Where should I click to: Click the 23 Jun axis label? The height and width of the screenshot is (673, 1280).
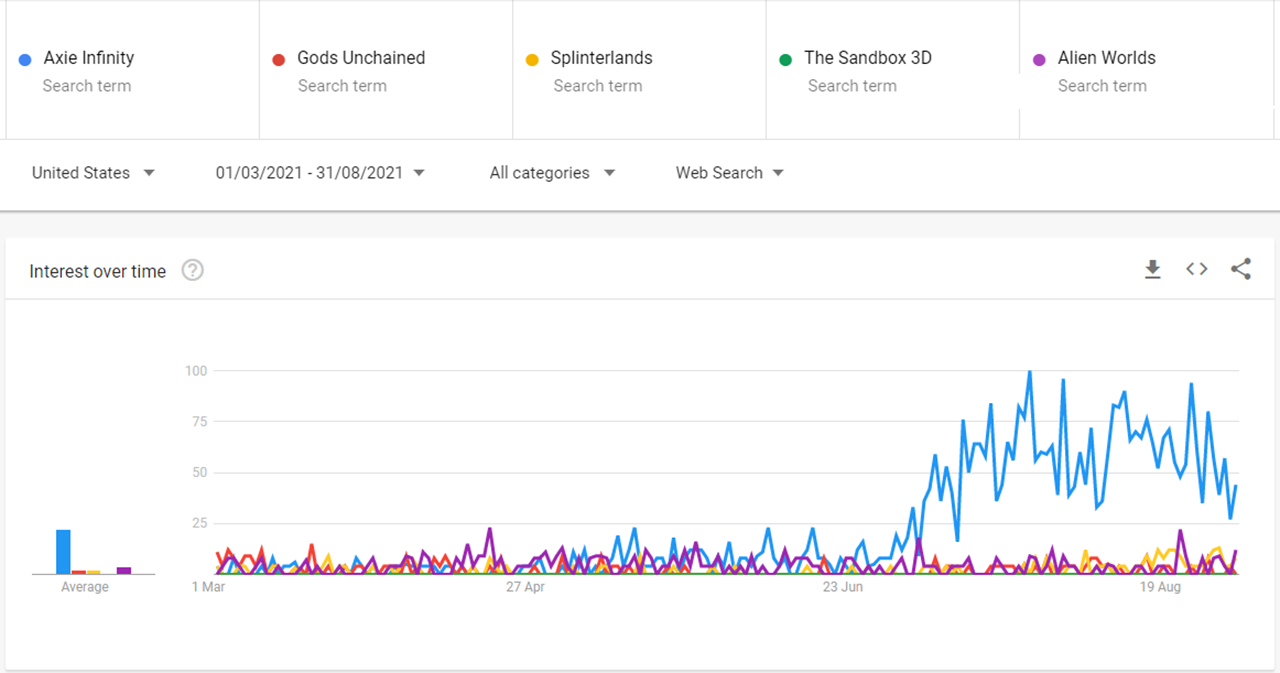click(843, 587)
